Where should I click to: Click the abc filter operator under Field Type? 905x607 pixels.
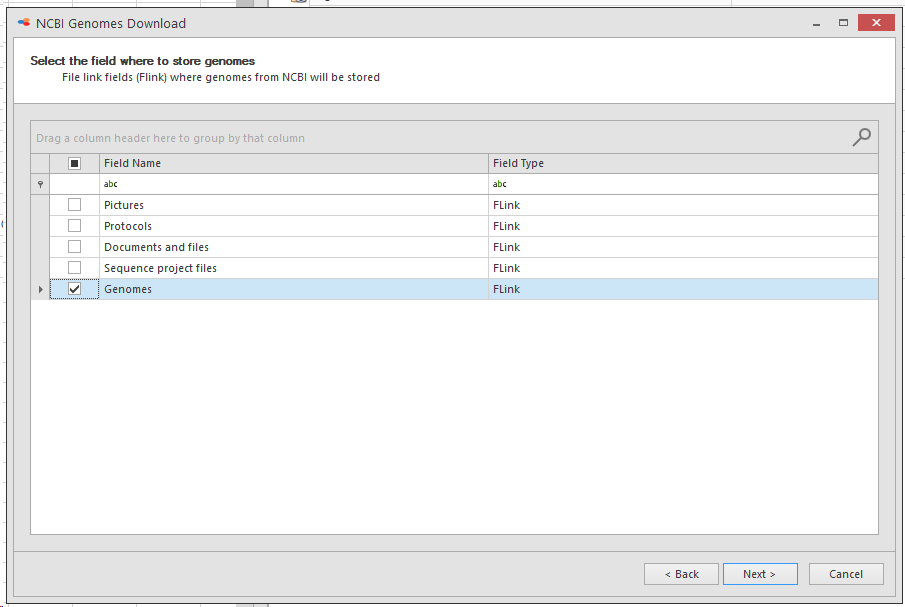coord(499,184)
